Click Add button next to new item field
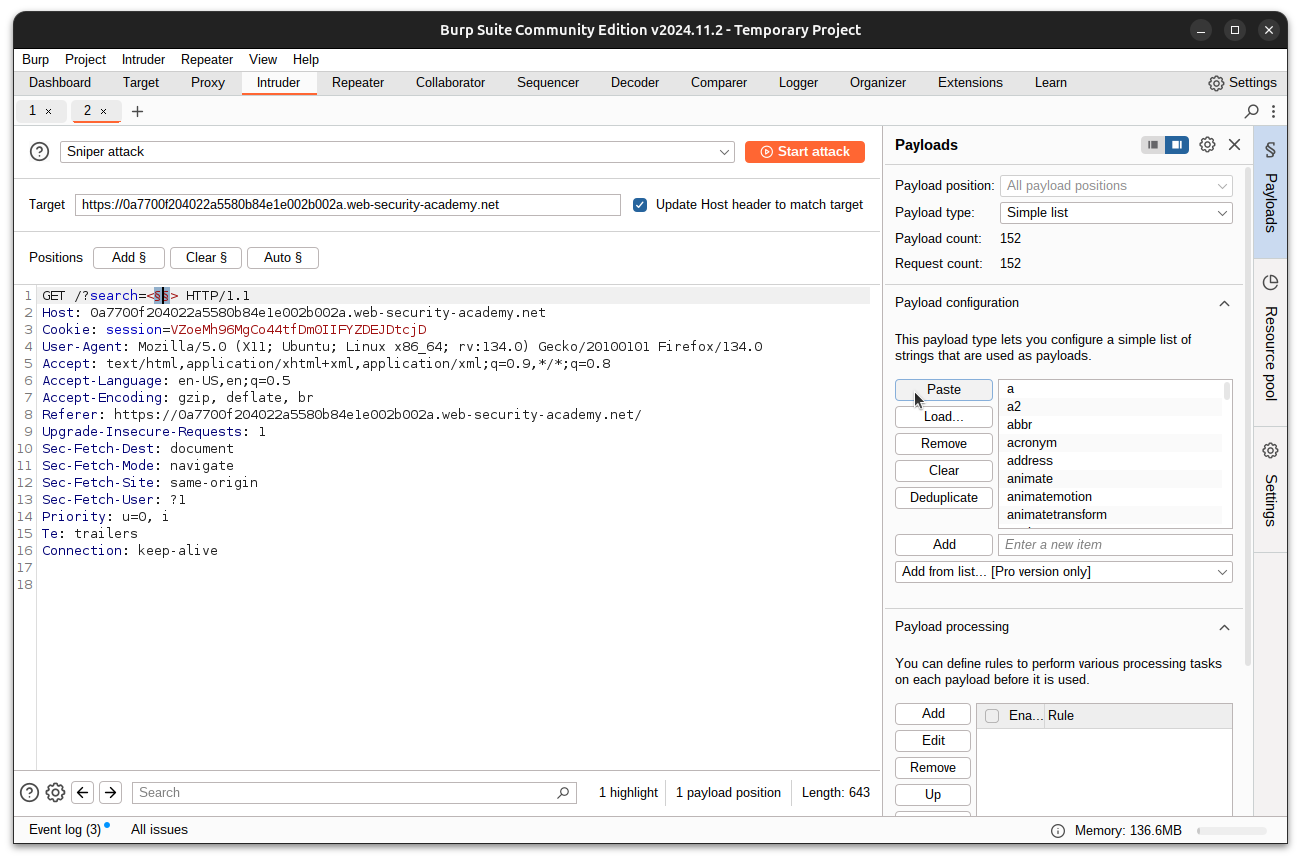 click(944, 545)
